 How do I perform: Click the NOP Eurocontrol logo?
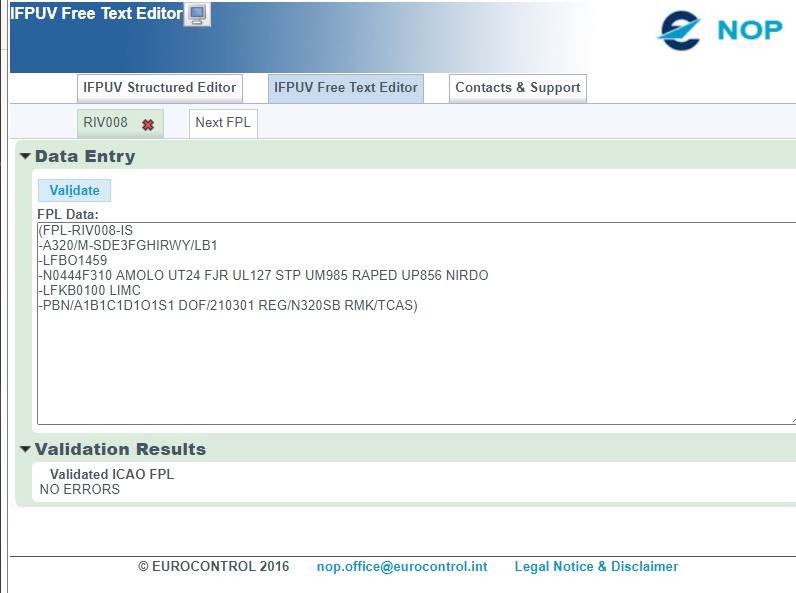point(720,30)
